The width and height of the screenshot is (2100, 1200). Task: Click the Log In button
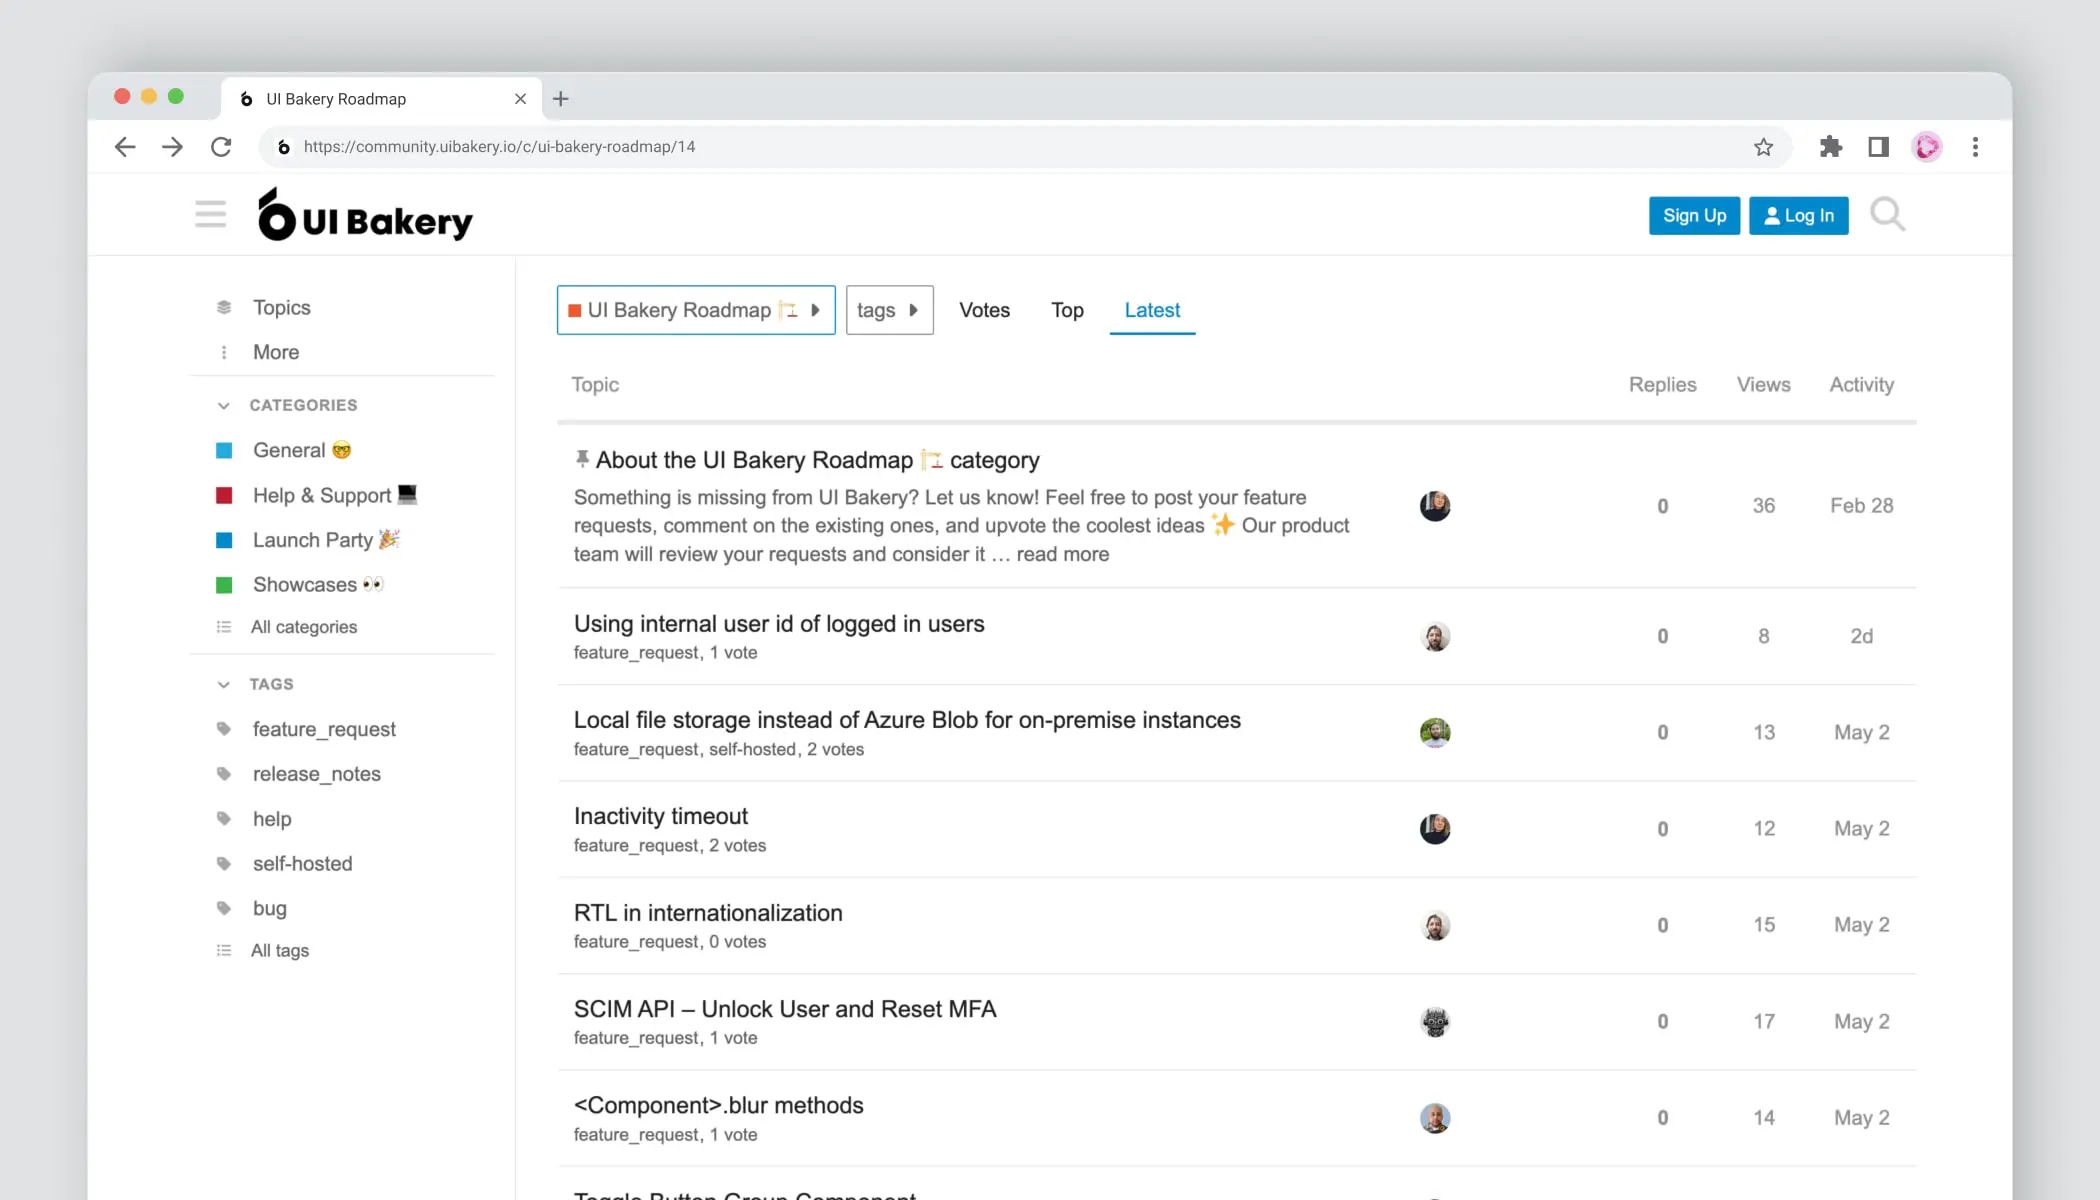coord(1798,215)
